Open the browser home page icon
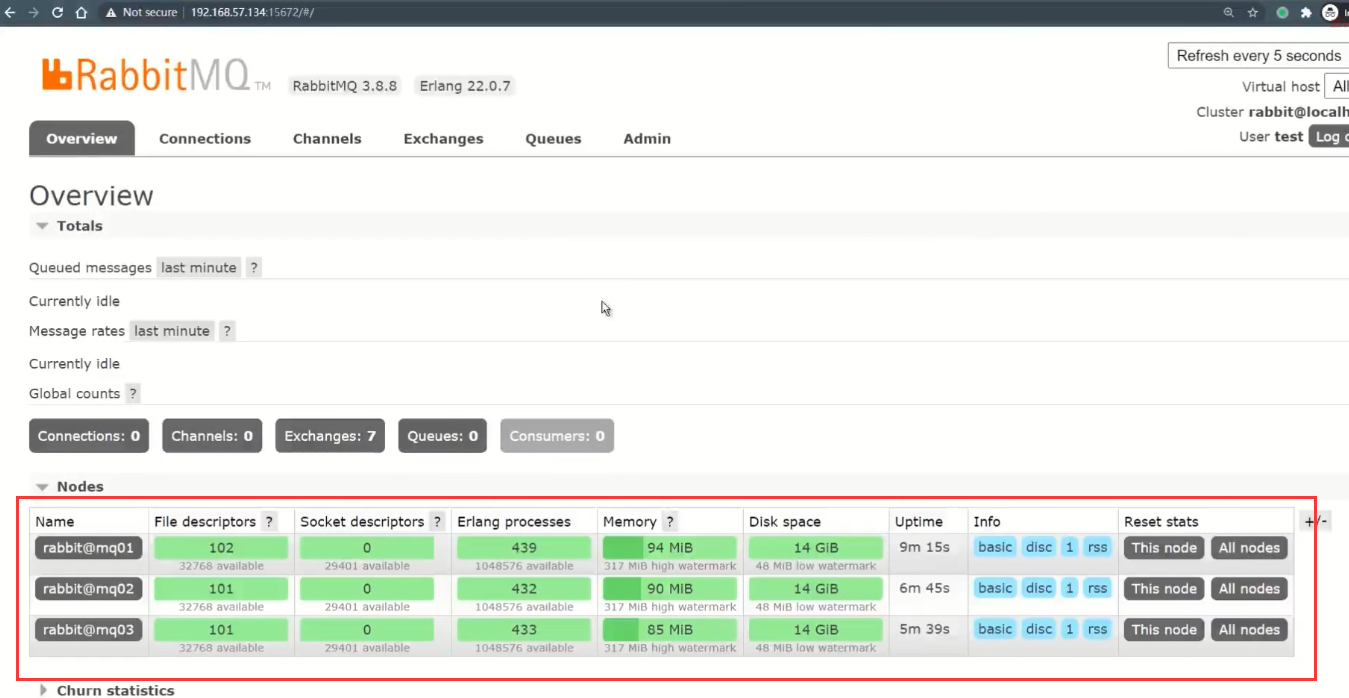This screenshot has width=1349, height=698. coord(82,13)
